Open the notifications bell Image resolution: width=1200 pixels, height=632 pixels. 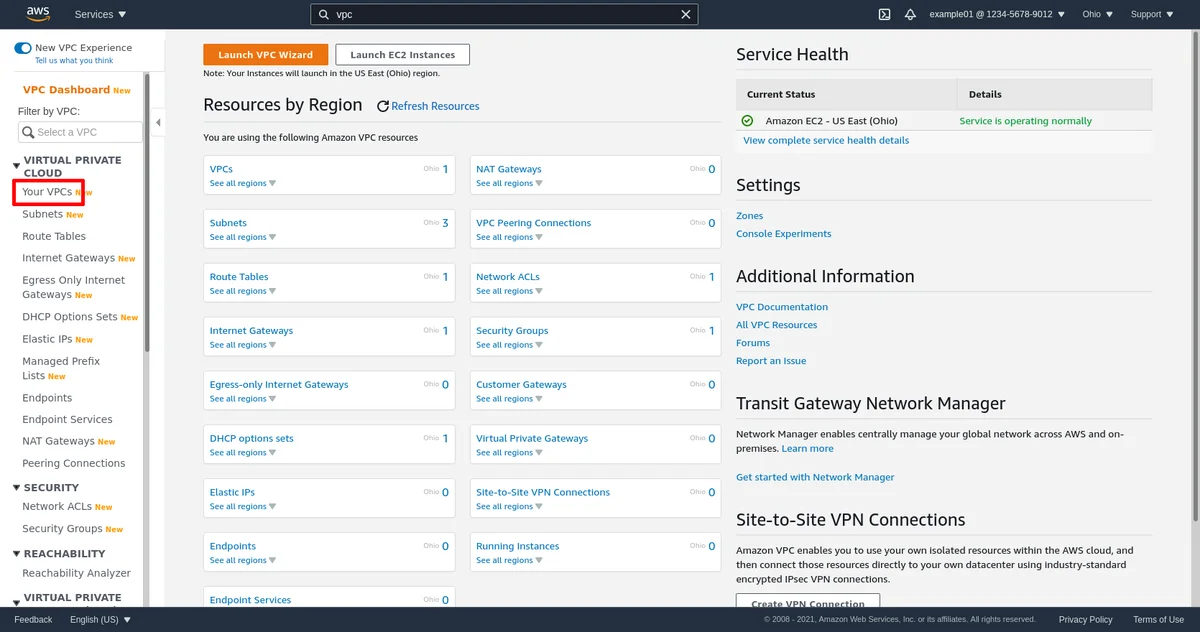click(910, 14)
